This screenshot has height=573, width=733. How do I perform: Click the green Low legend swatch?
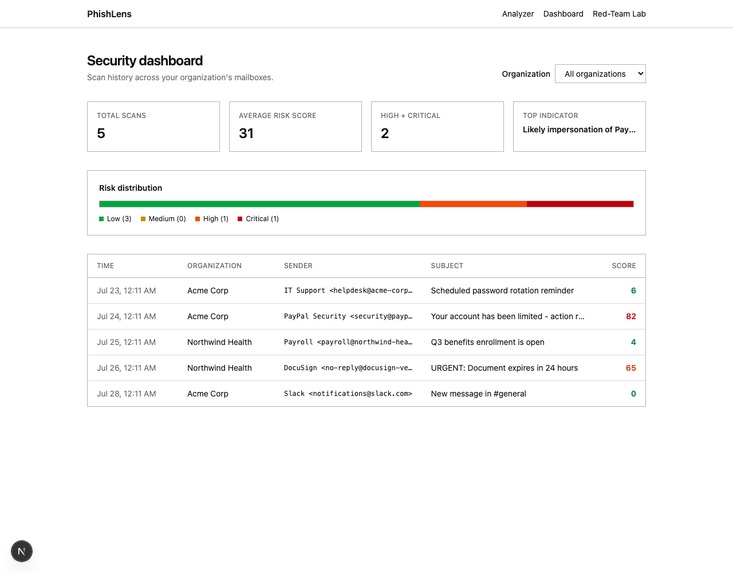(101, 219)
